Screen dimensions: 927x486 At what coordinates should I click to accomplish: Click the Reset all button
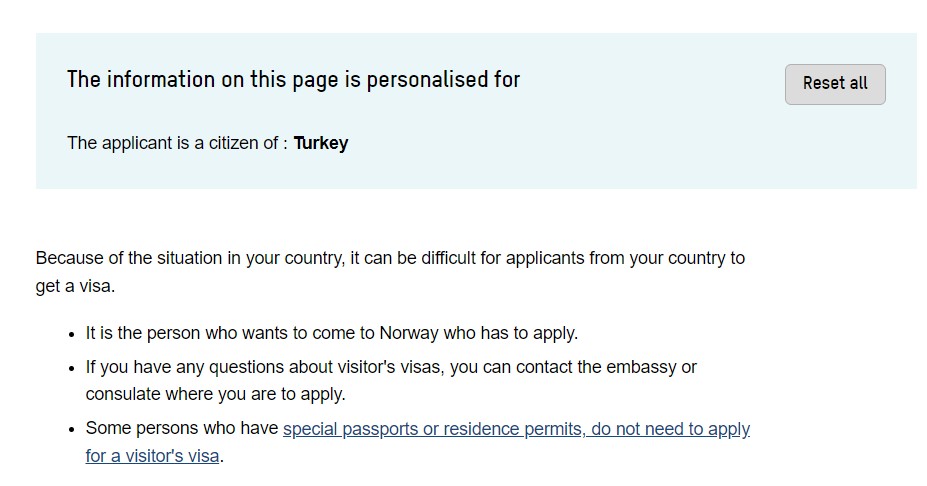click(x=835, y=84)
